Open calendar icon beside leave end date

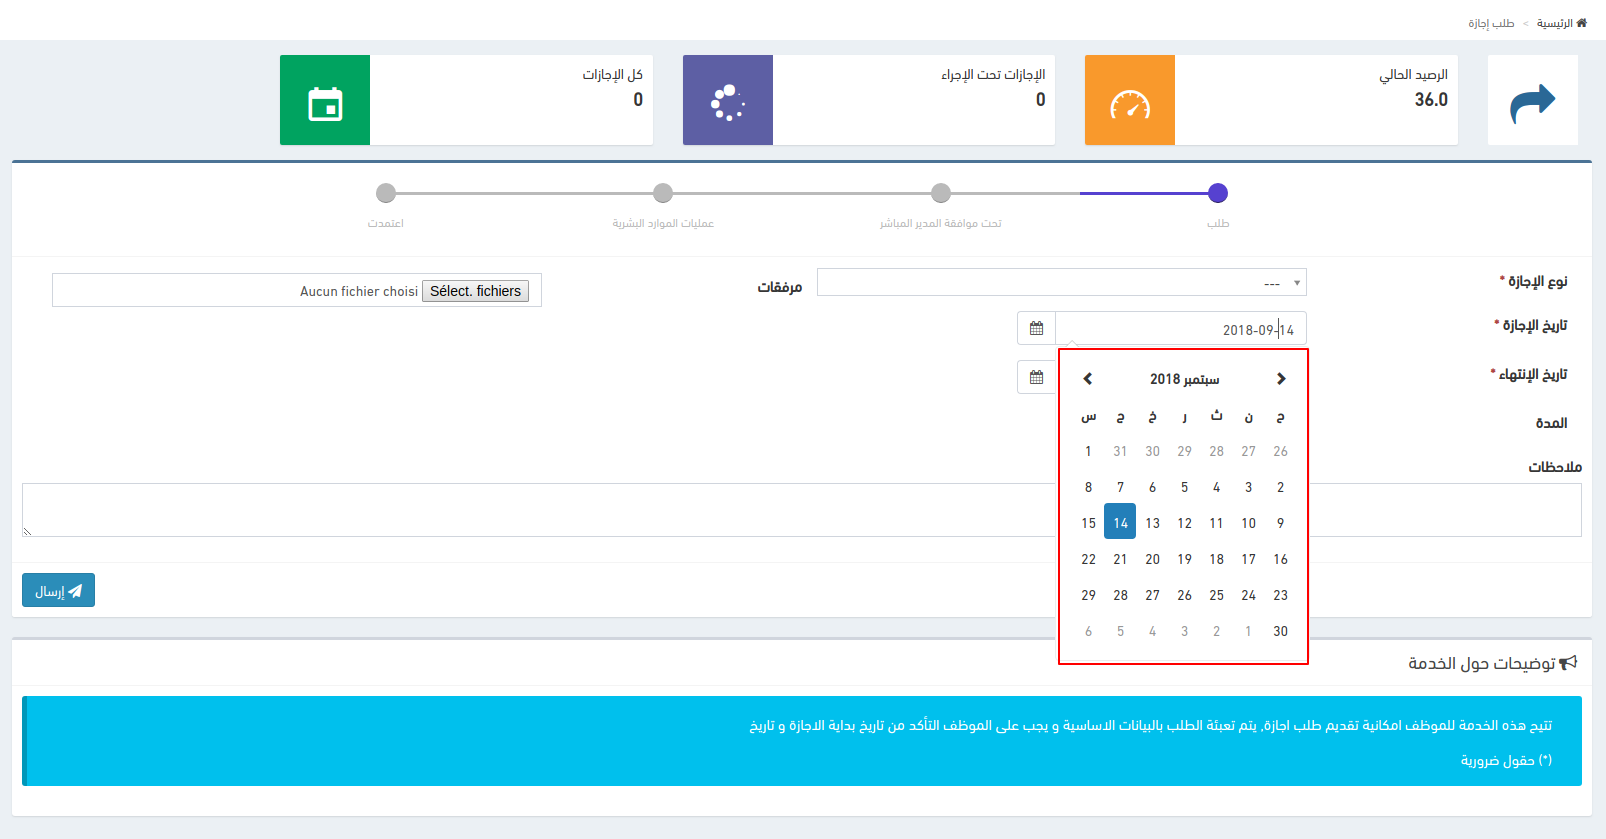click(1036, 377)
